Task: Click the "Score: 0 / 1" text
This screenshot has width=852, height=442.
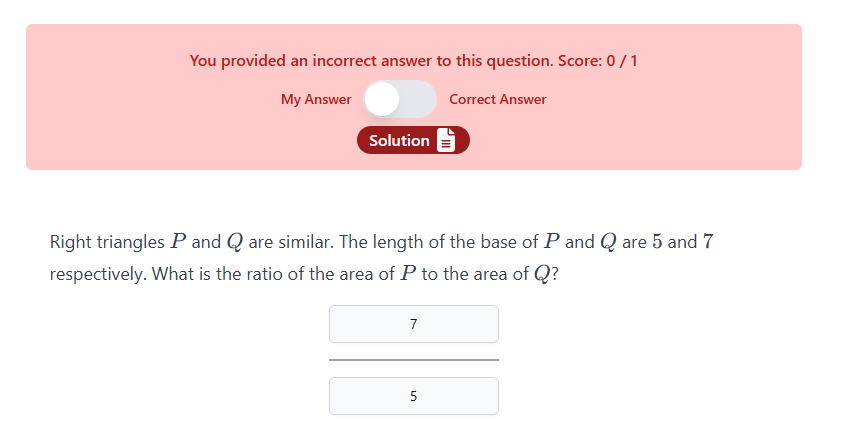Action: (597, 61)
